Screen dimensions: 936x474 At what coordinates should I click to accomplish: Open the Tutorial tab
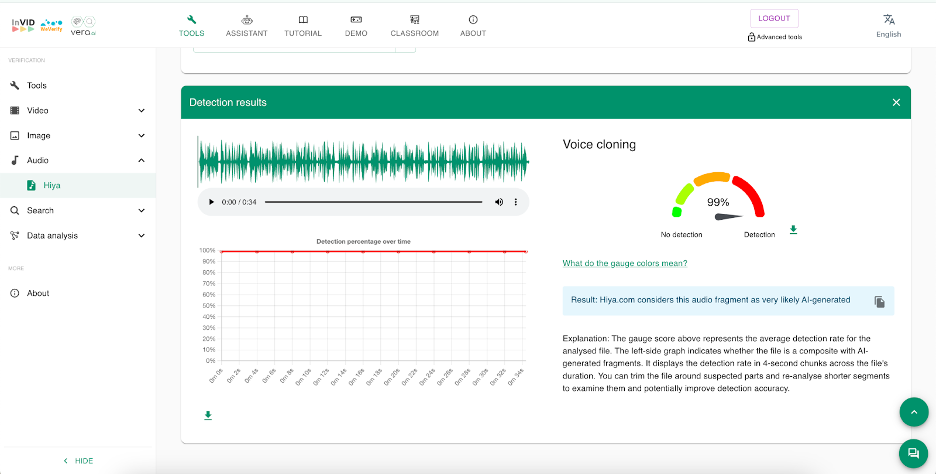pos(303,26)
